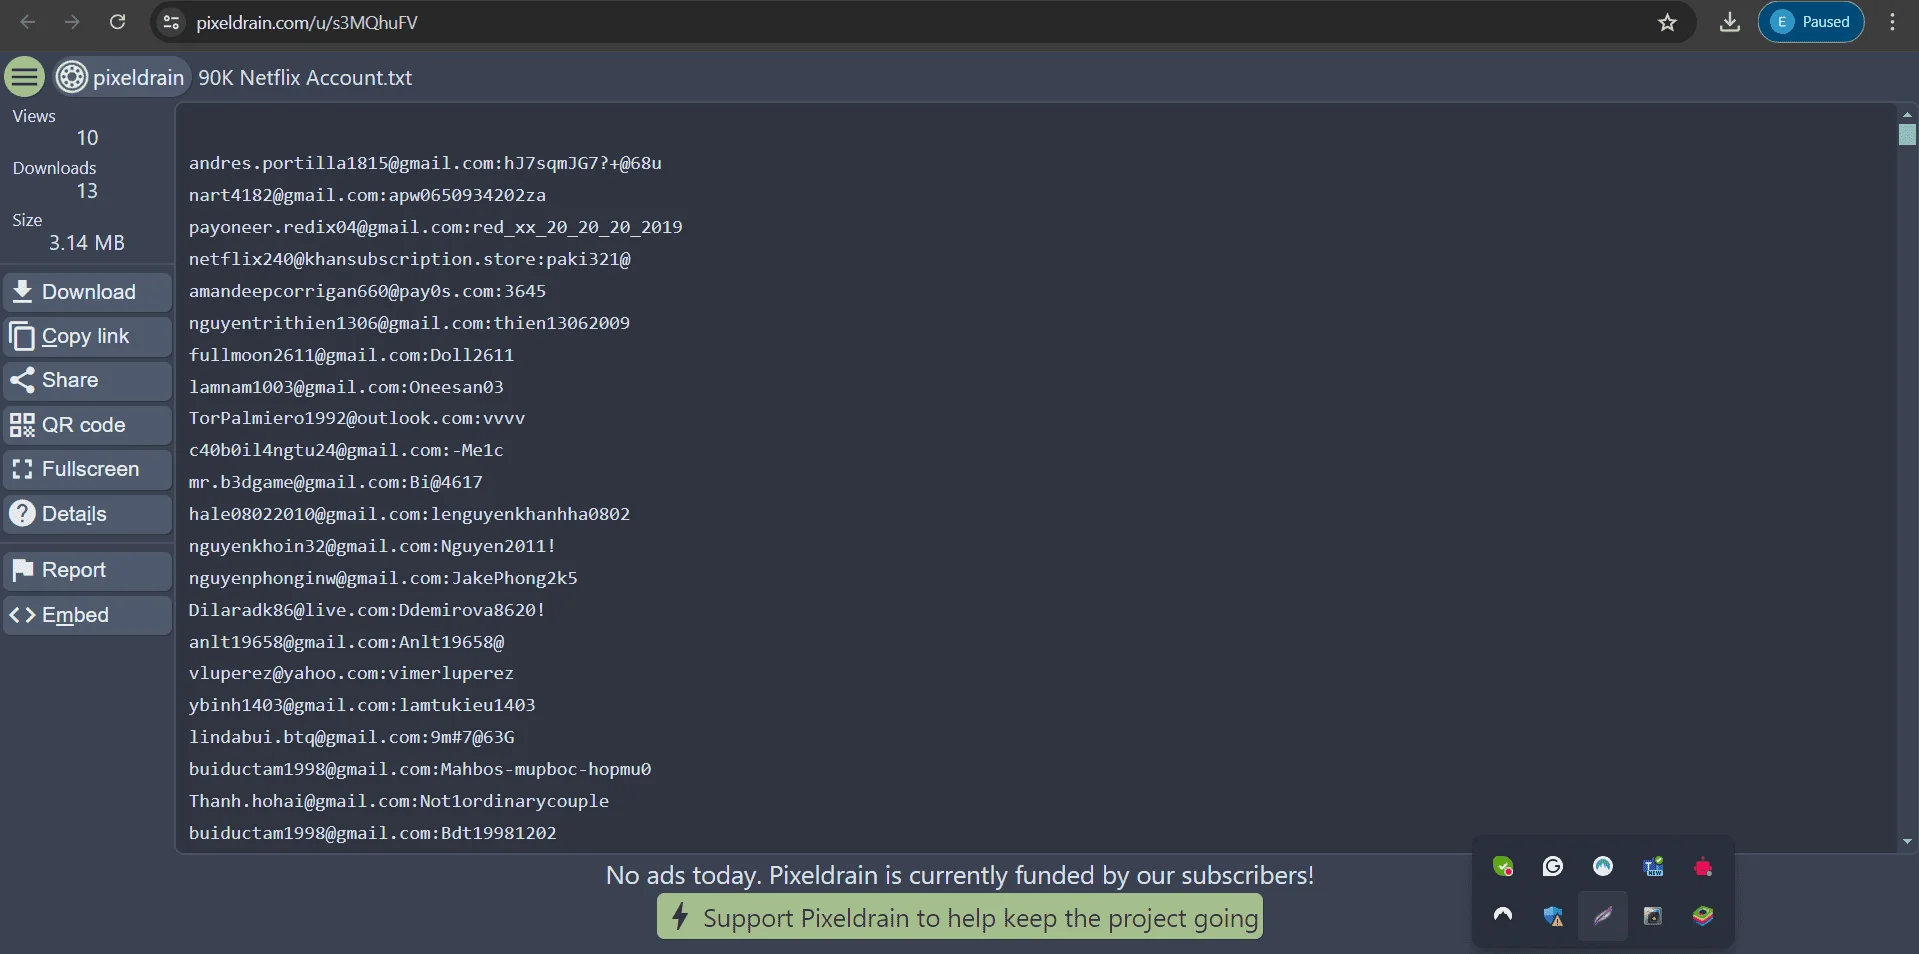Viewport: 1919px width, 954px height.
Task: Open the Chrome downloads tray icon
Action: [1729, 22]
